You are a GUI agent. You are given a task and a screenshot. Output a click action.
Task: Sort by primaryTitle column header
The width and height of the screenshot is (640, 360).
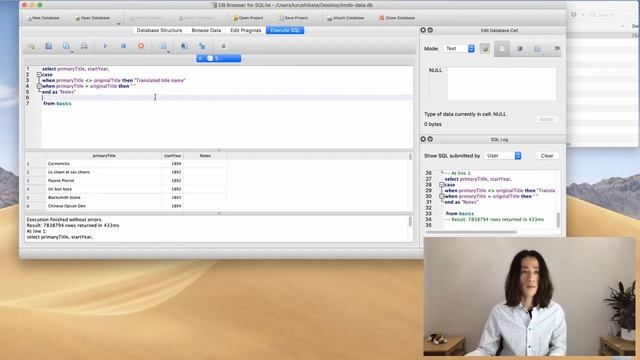[104, 156]
